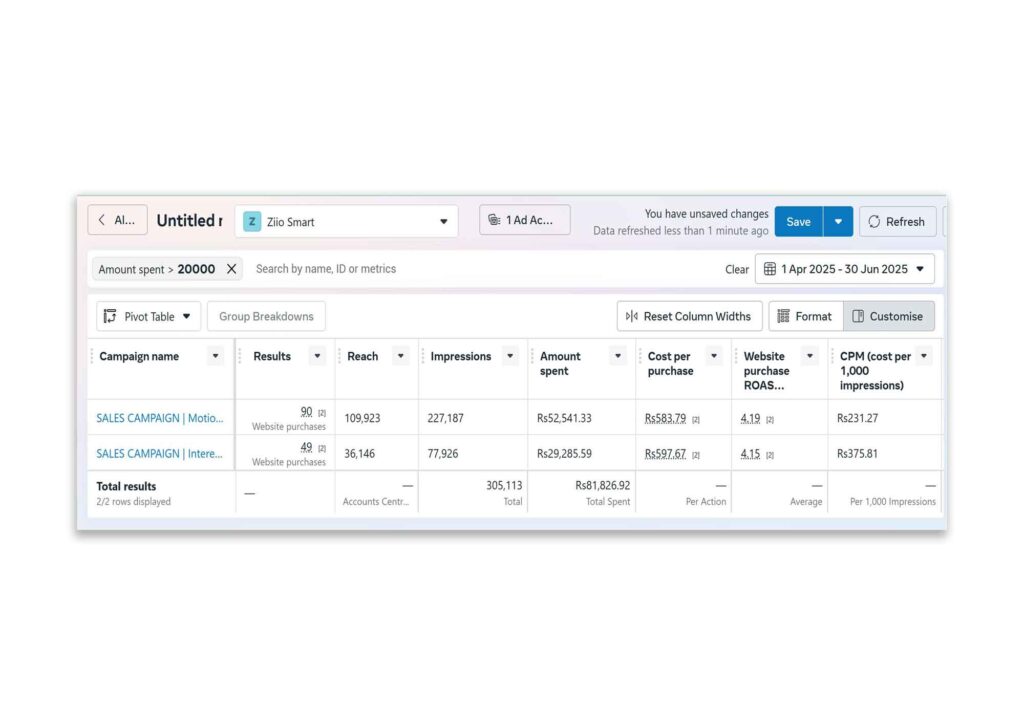Click Reset Column Widths

coord(689,317)
